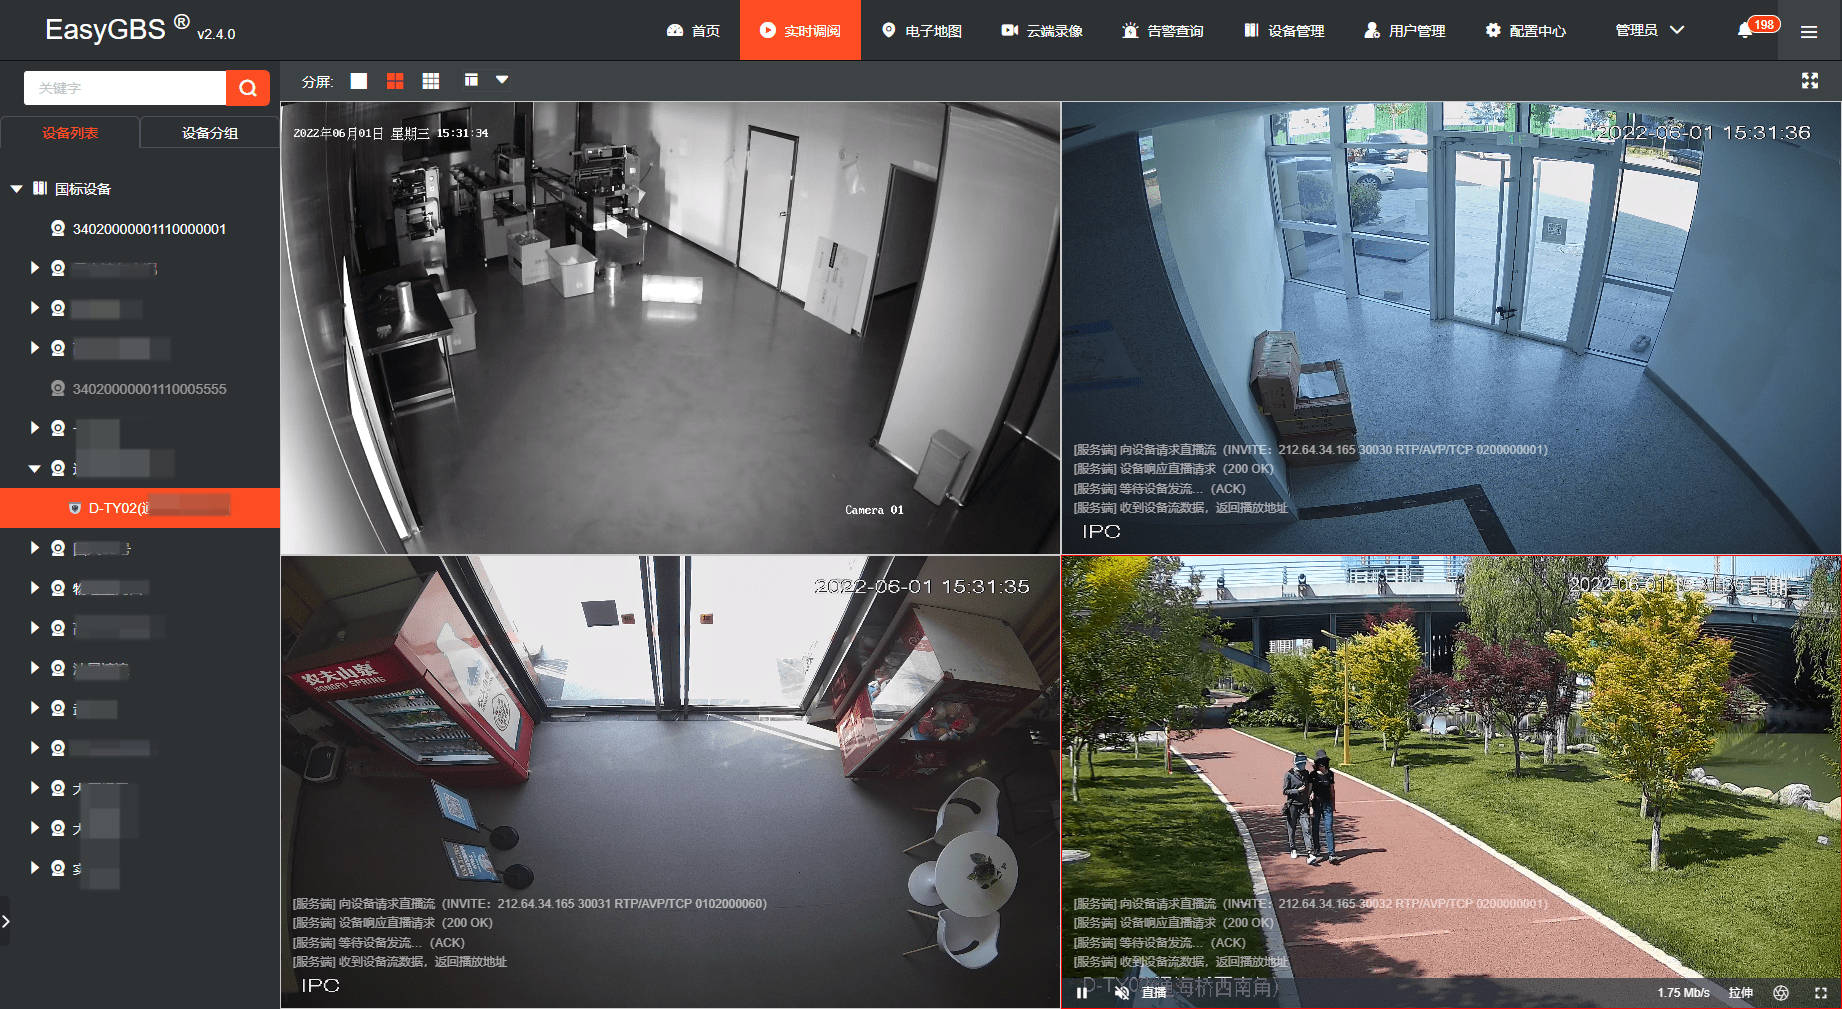The width and height of the screenshot is (1842, 1009).
Task: Click 国标设备 group icon
Action: [x=40, y=188]
